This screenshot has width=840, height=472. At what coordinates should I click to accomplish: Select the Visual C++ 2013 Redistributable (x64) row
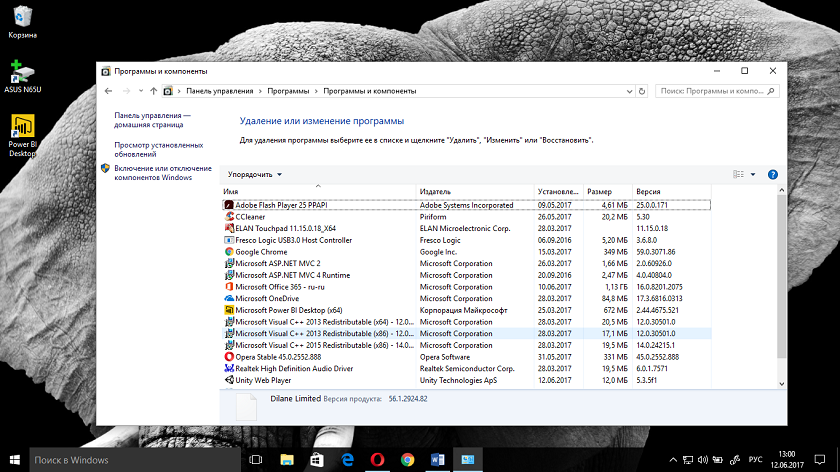[x=466, y=322]
